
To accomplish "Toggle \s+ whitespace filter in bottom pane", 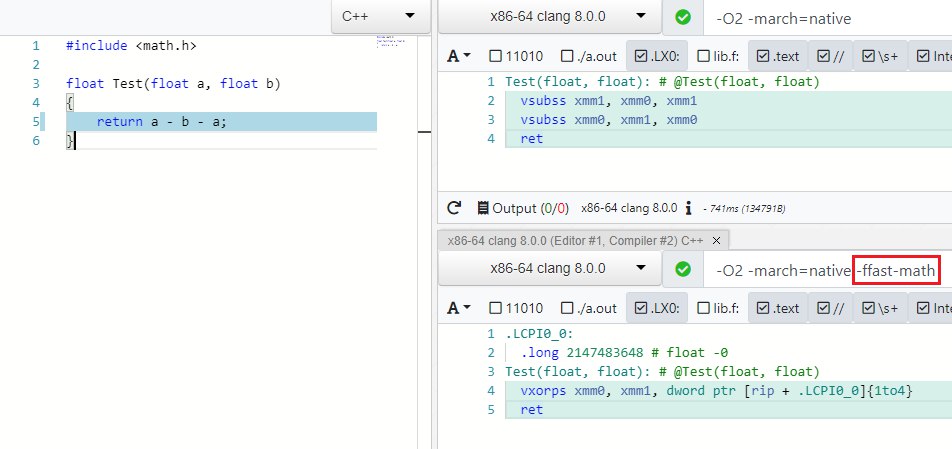I will [x=880, y=308].
